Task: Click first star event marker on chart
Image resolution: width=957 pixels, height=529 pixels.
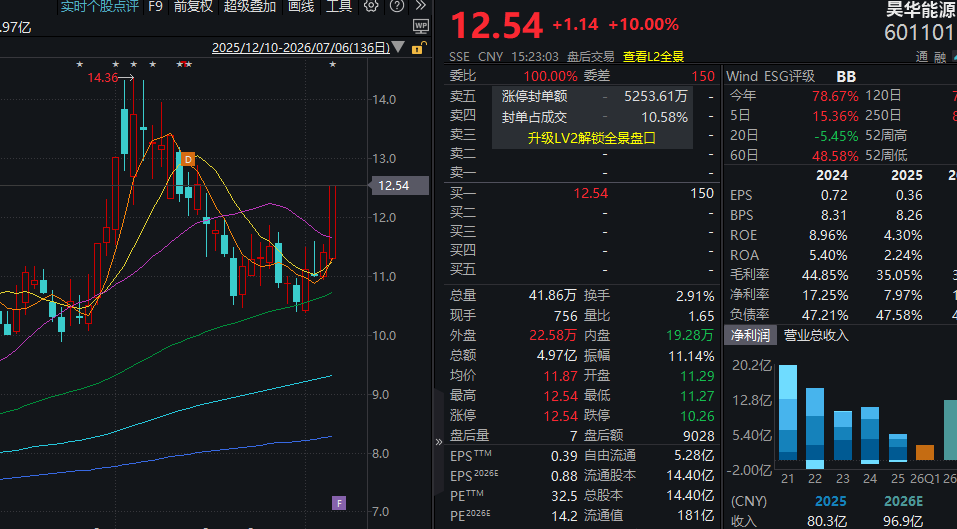Action: click(79, 64)
